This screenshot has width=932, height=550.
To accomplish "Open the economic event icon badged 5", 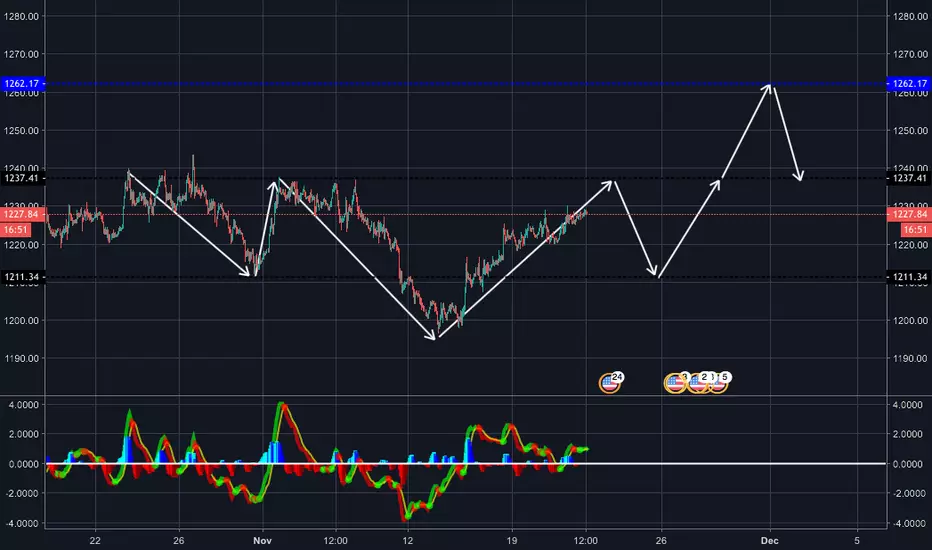I will [x=719, y=383].
